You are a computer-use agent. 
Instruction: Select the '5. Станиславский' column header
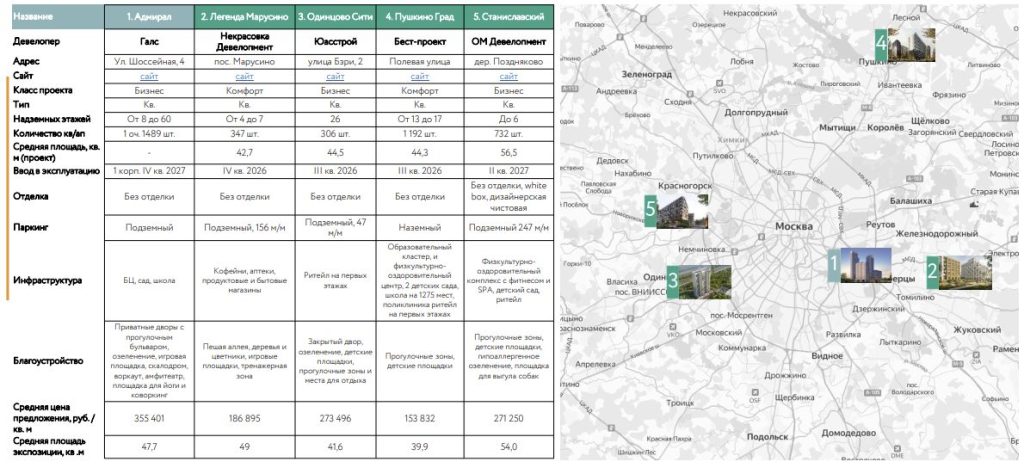[x=509, y=17]
